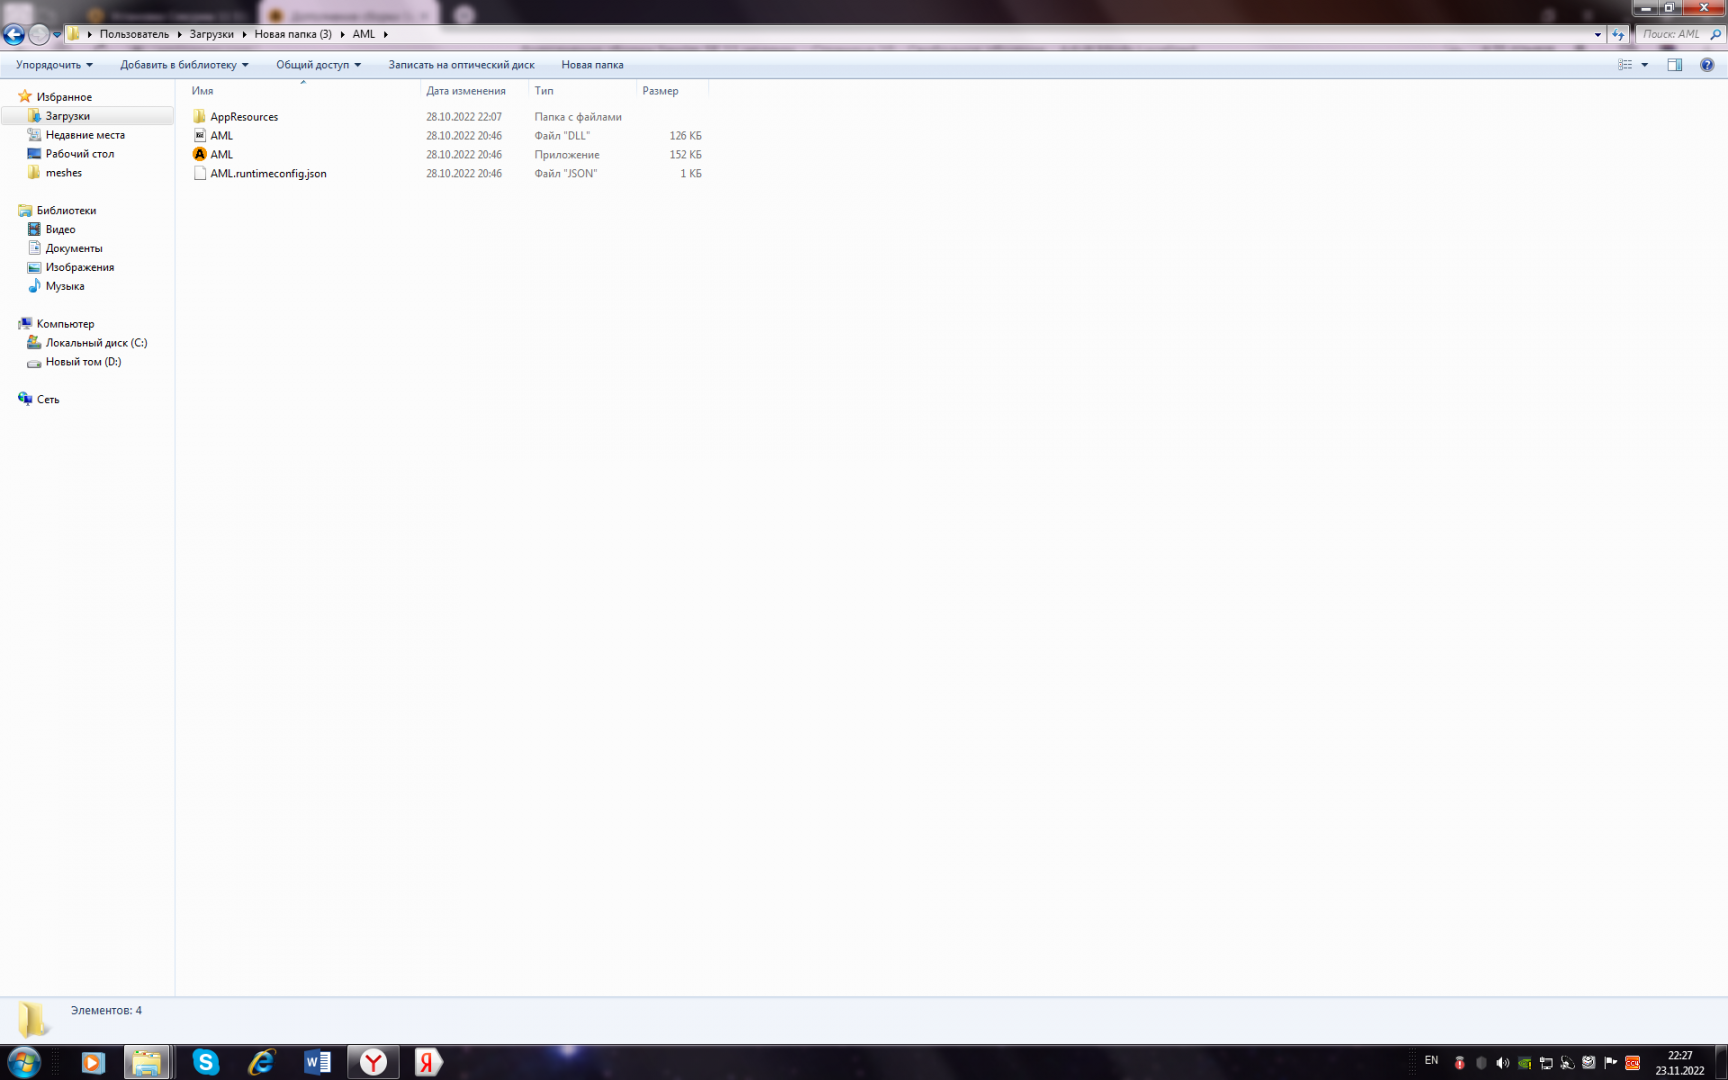Open the Упорядочить dropdown menu
The width and height of the screenshot is (1728, 1080).
coord(54,65)
